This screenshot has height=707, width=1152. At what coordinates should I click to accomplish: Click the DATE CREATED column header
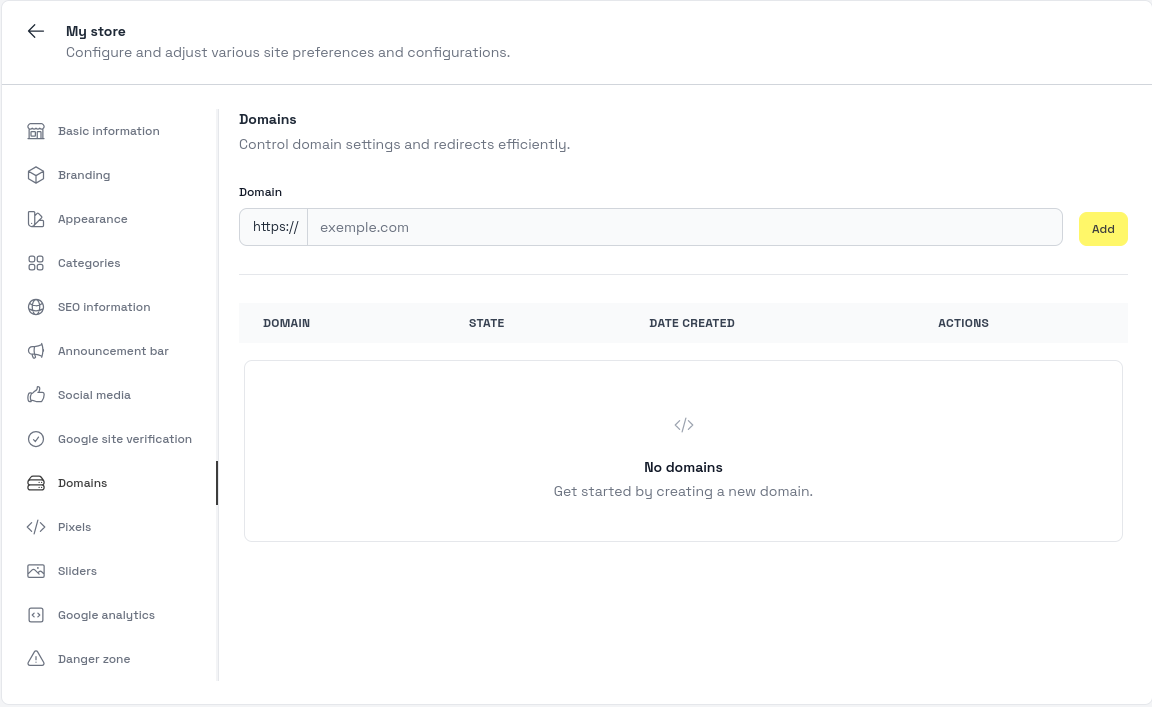pyautogui.click(x=691, y=323)
